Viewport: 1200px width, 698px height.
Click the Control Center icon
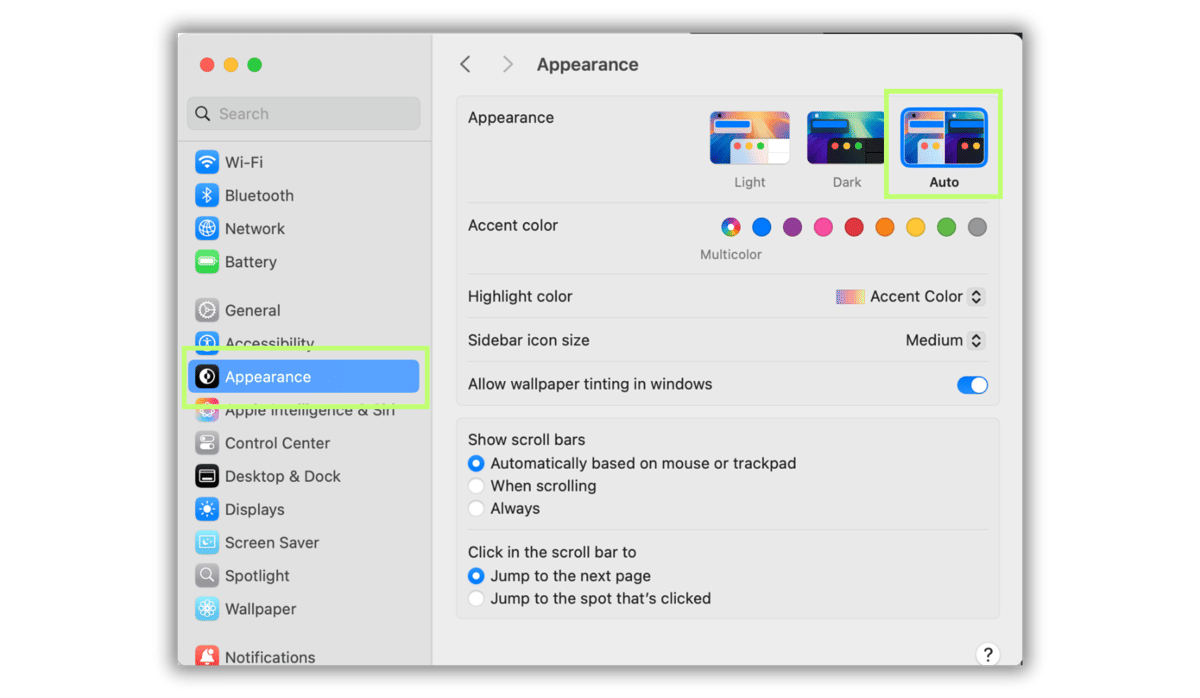[207, 443]
